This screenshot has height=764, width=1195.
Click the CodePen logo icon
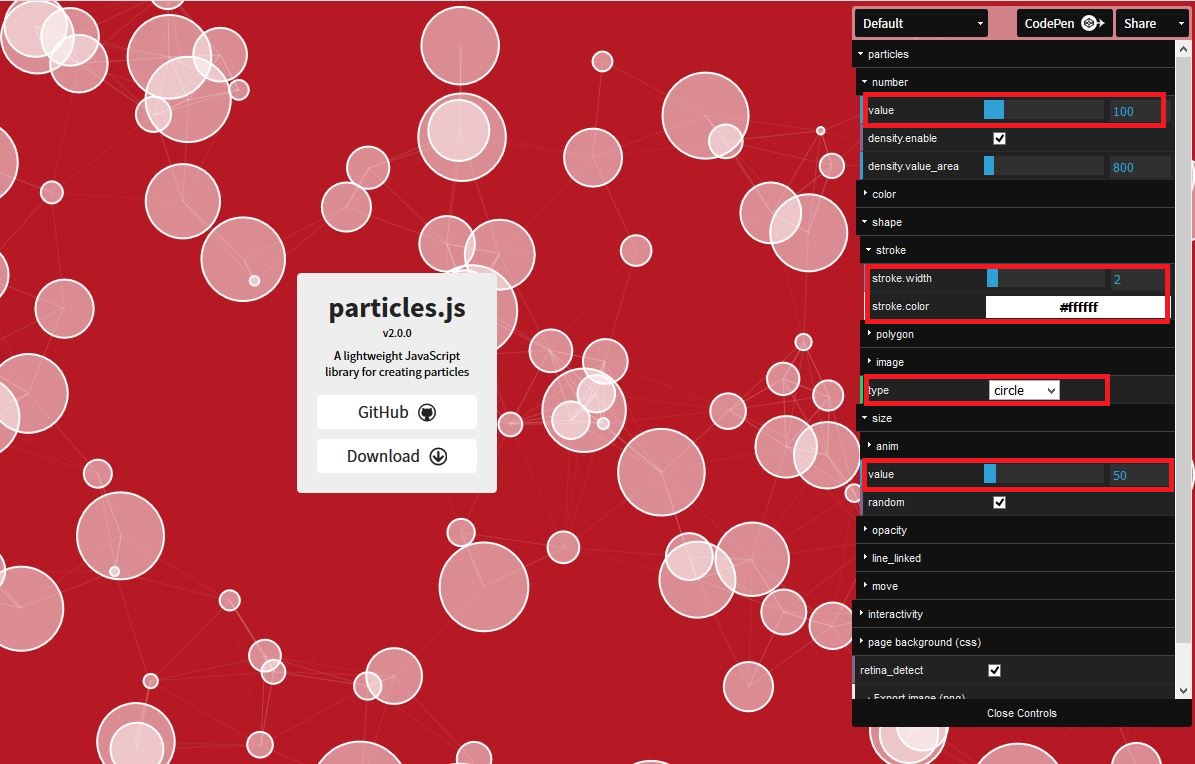pyautogui.click(x=1093, y=24)
